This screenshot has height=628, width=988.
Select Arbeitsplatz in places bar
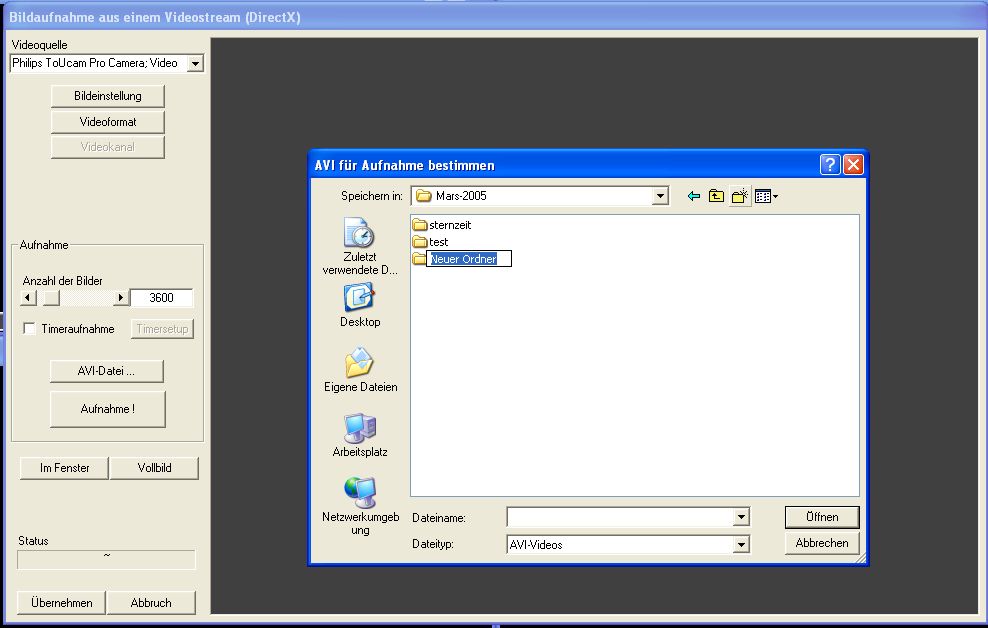tap(360, 435)
